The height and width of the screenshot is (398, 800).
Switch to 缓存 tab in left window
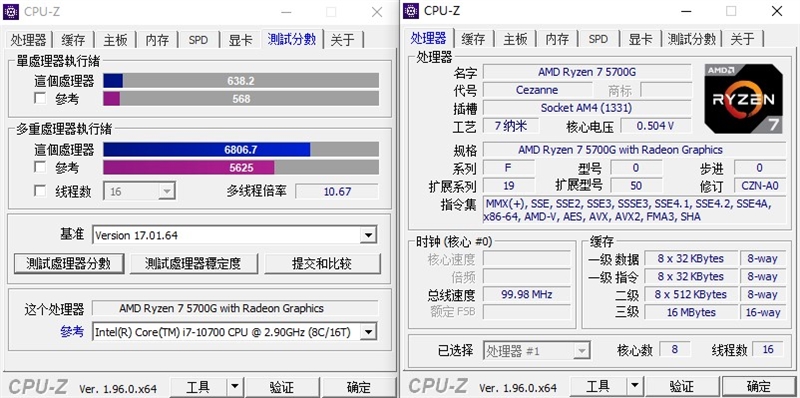(73, 40)
